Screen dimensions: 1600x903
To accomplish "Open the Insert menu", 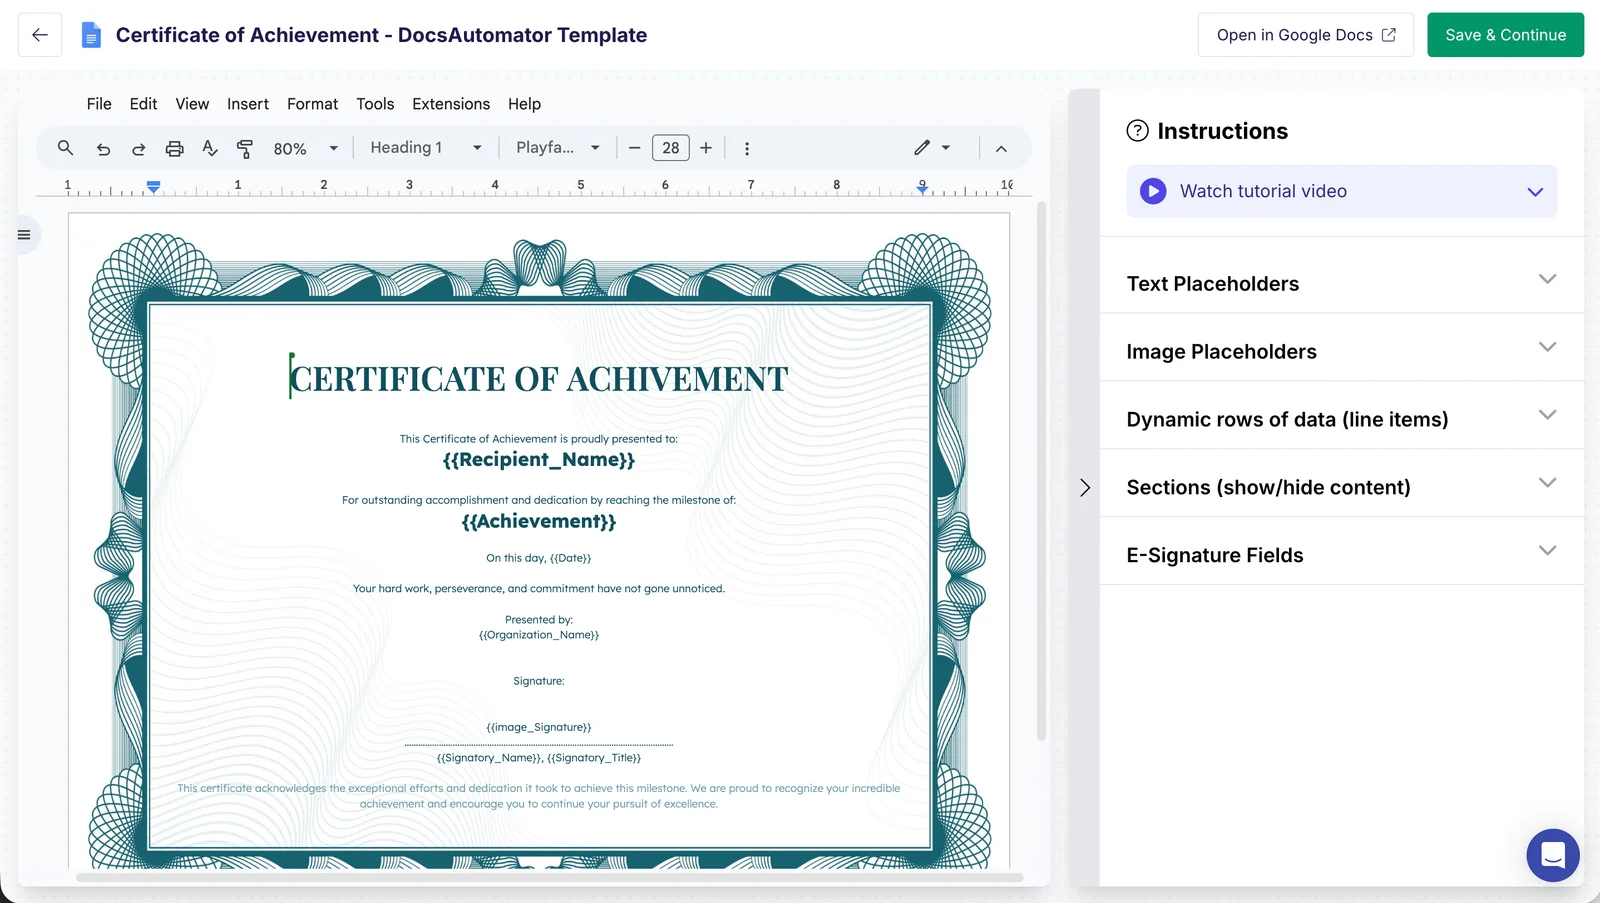I will pos(248,104).
